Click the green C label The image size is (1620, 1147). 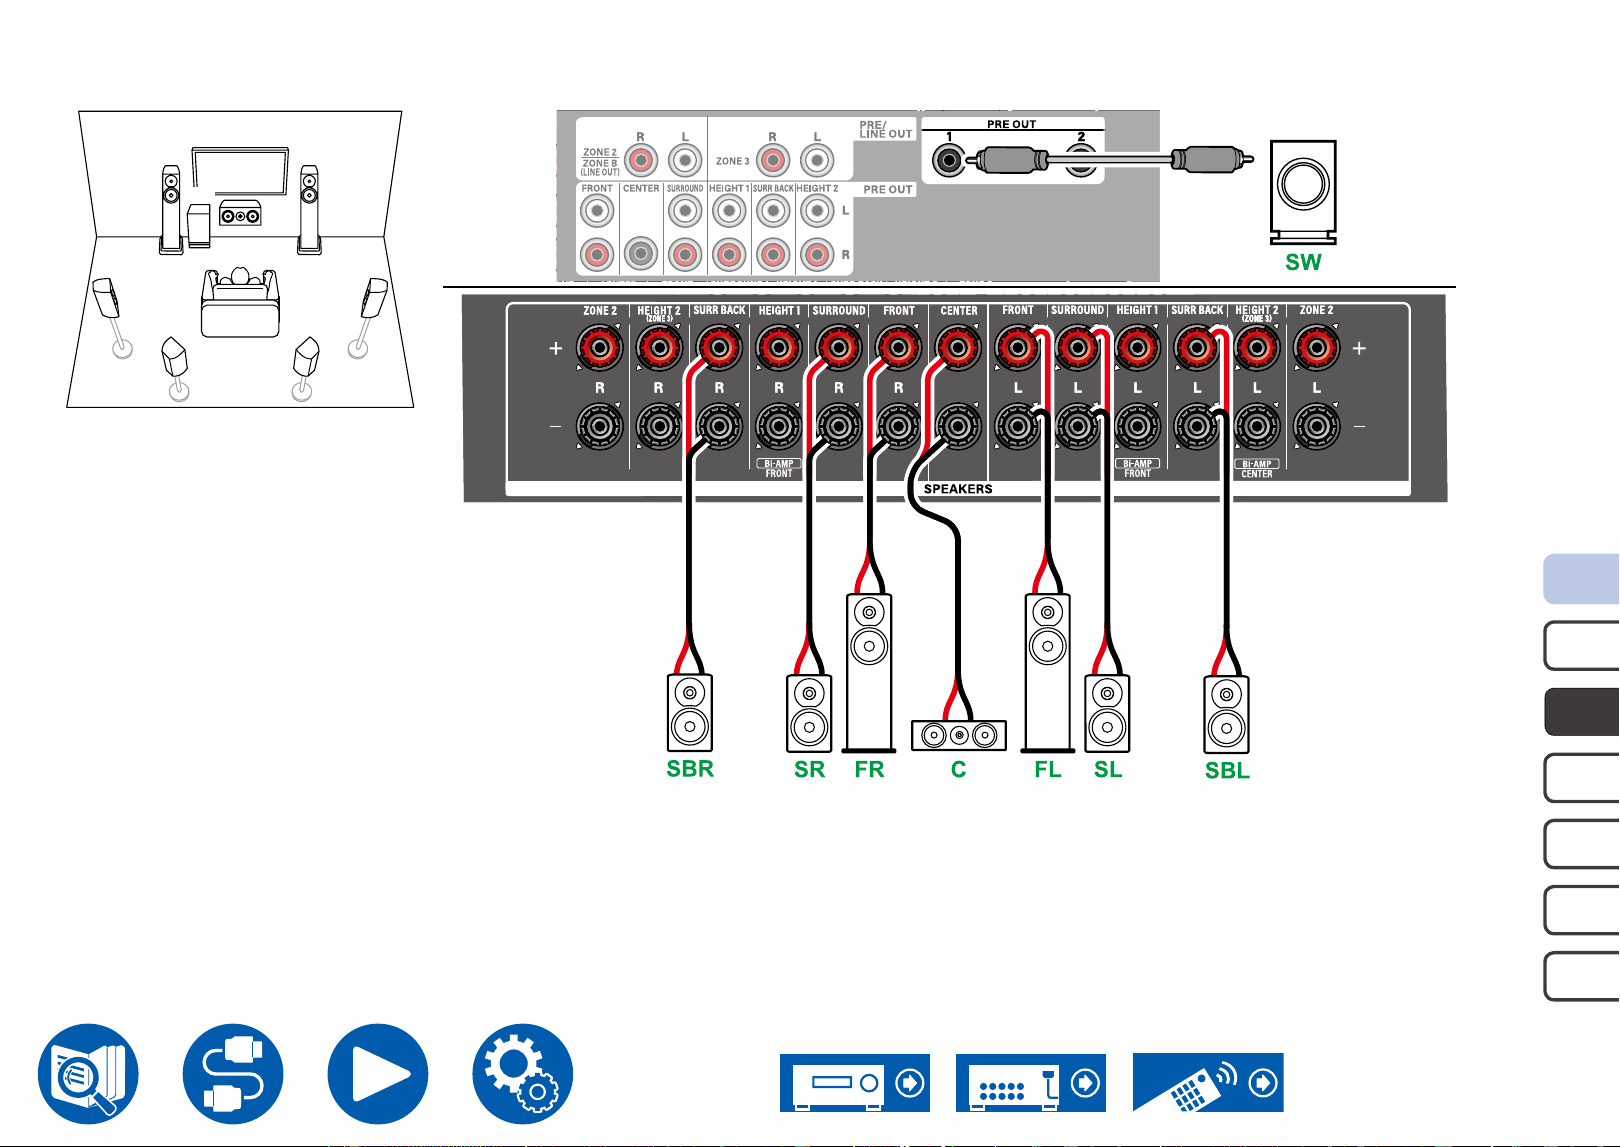(958, 769)
